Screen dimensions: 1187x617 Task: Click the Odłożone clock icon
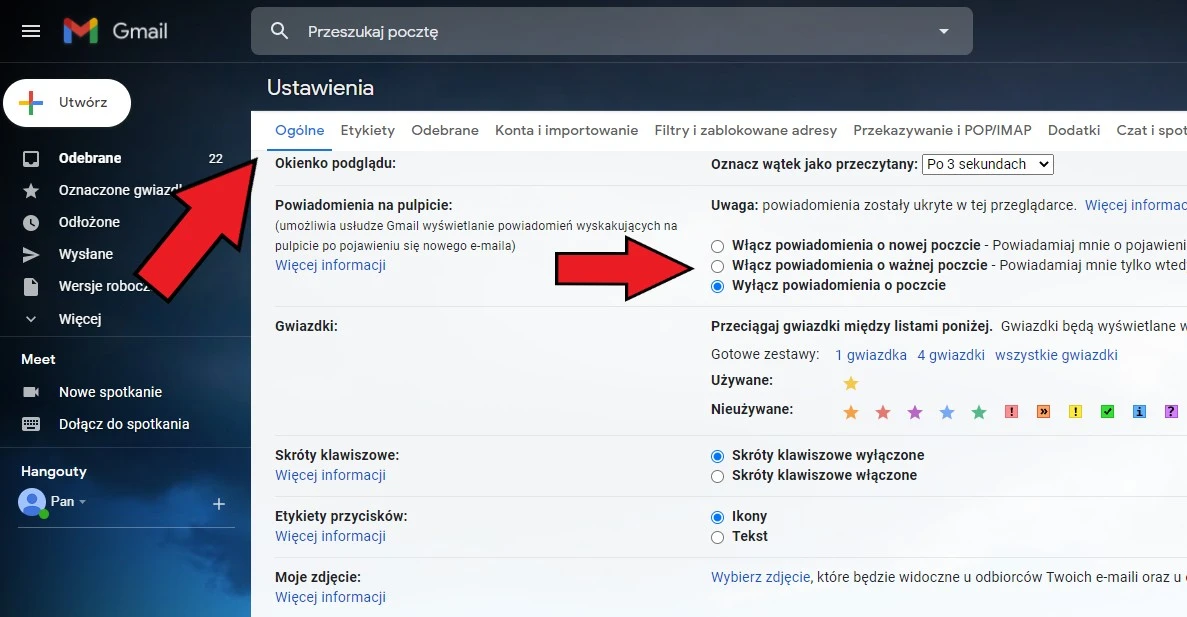click(31, 222)
